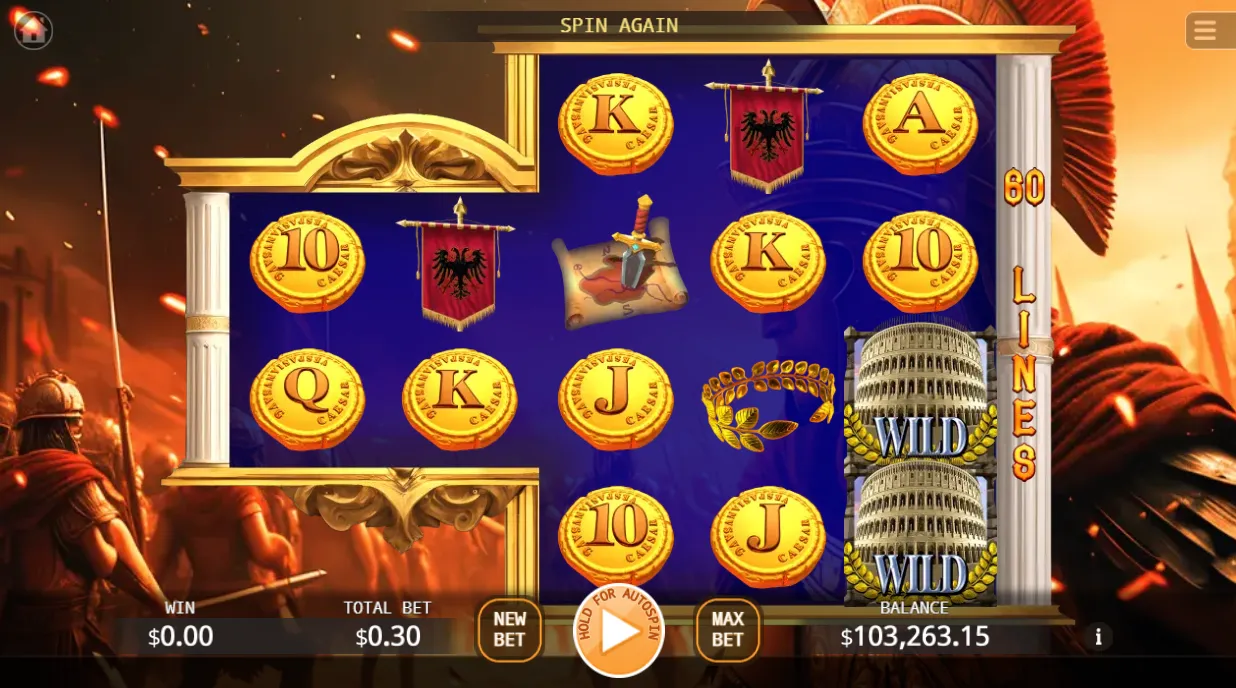The image size is (1236, 688).
Task: Open the info icon near balance
Action: point(1098,636)
